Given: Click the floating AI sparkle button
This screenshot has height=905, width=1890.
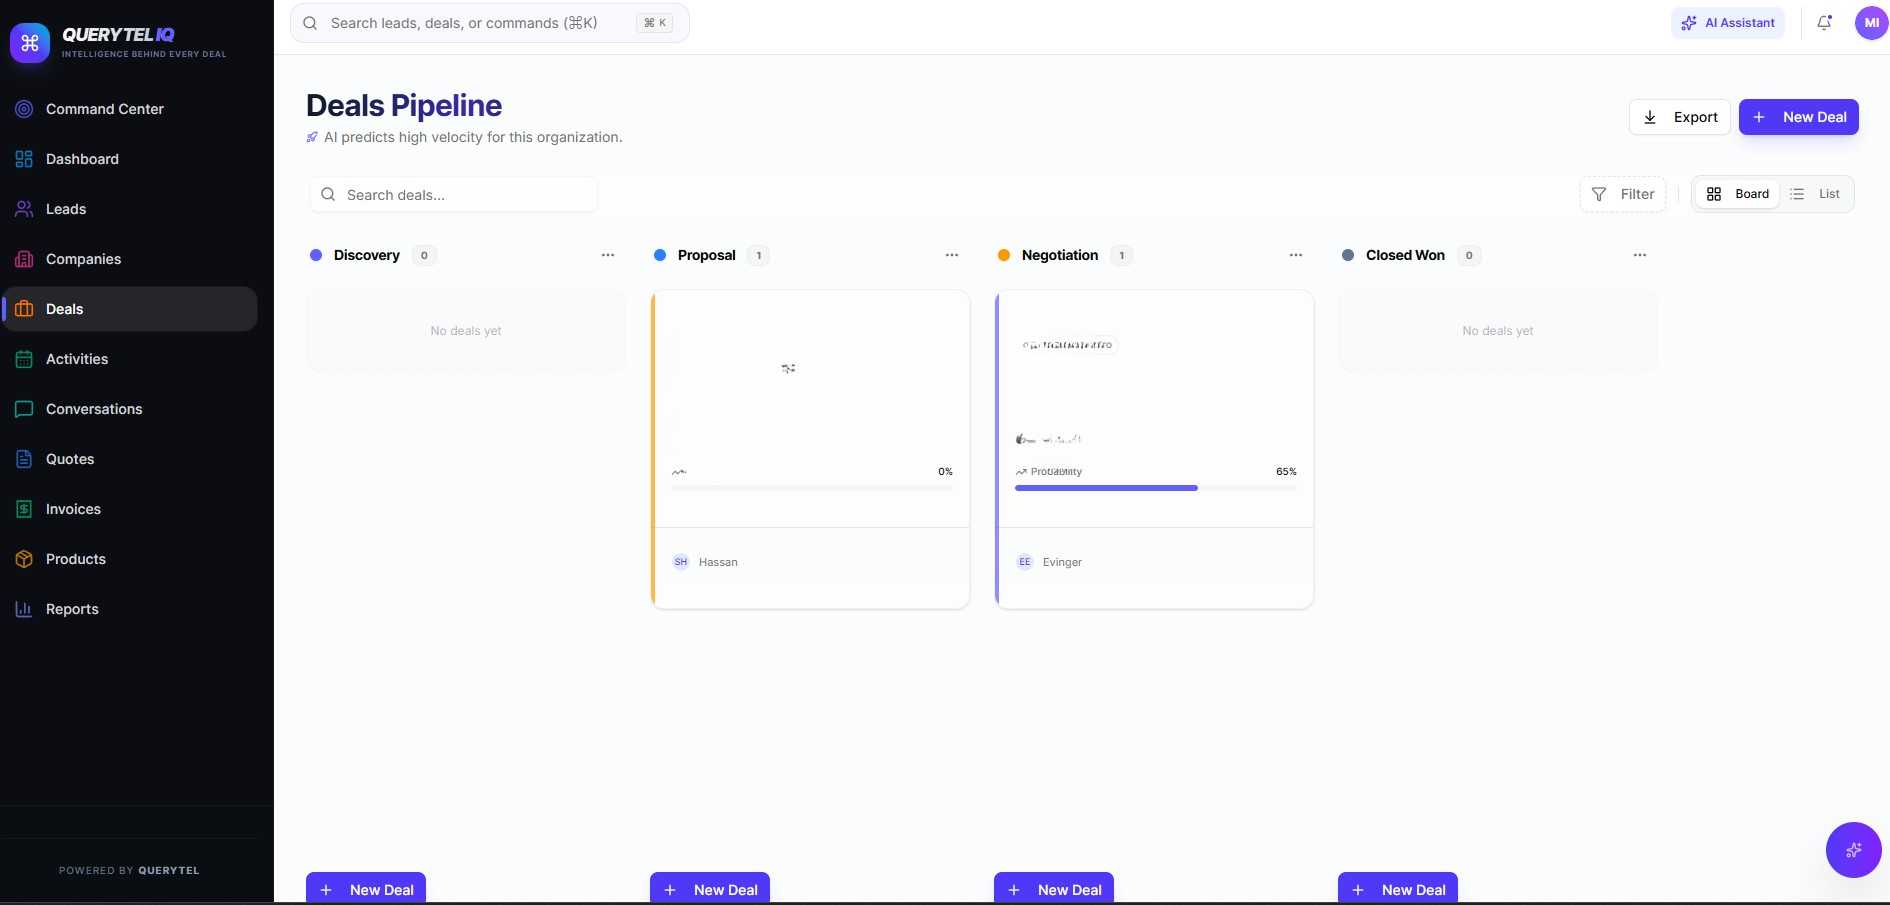Looking at the screenshot, I should click(1853, 850).
